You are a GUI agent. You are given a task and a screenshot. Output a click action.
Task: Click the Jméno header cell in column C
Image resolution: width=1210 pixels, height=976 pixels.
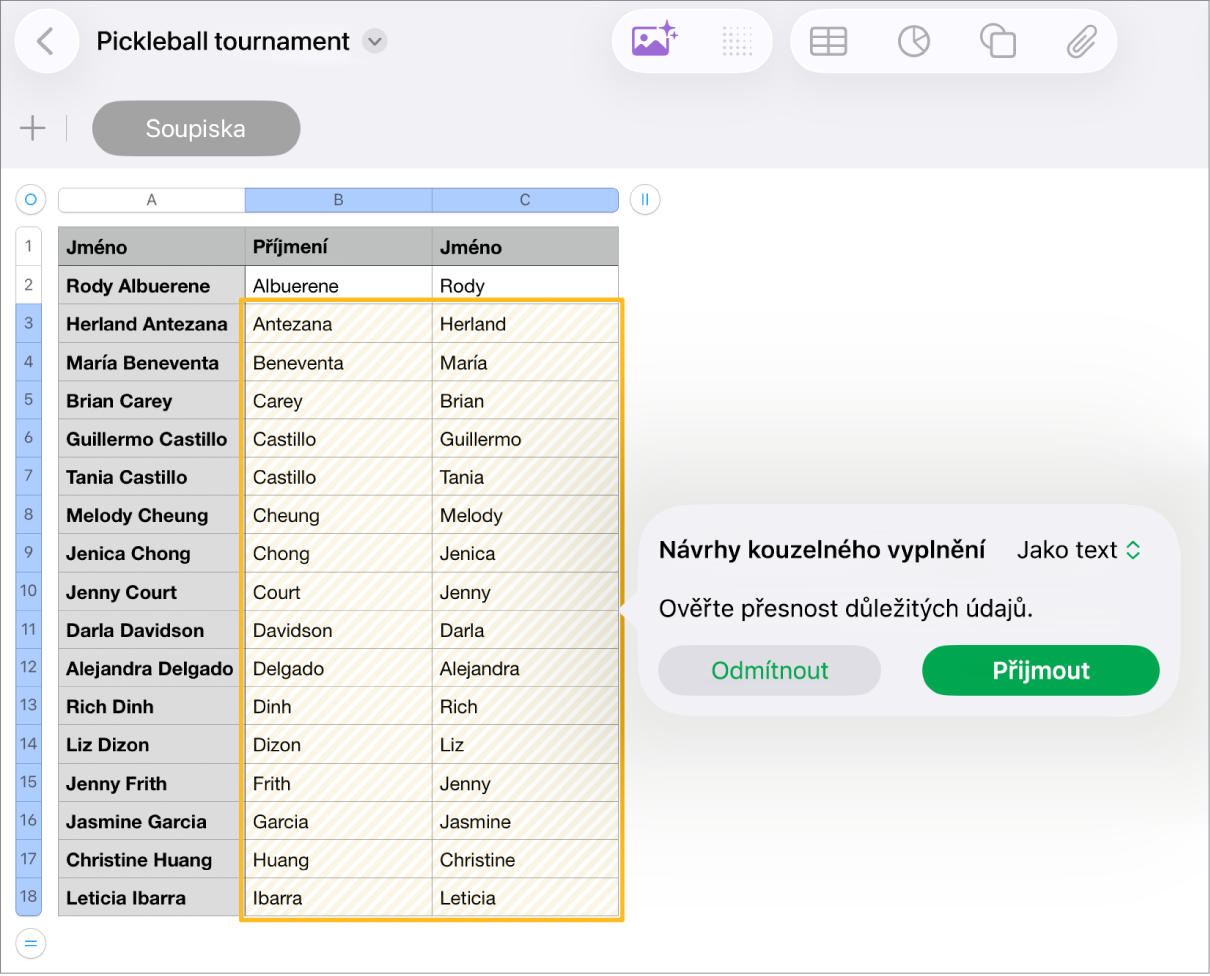click(x=525, y=247)
